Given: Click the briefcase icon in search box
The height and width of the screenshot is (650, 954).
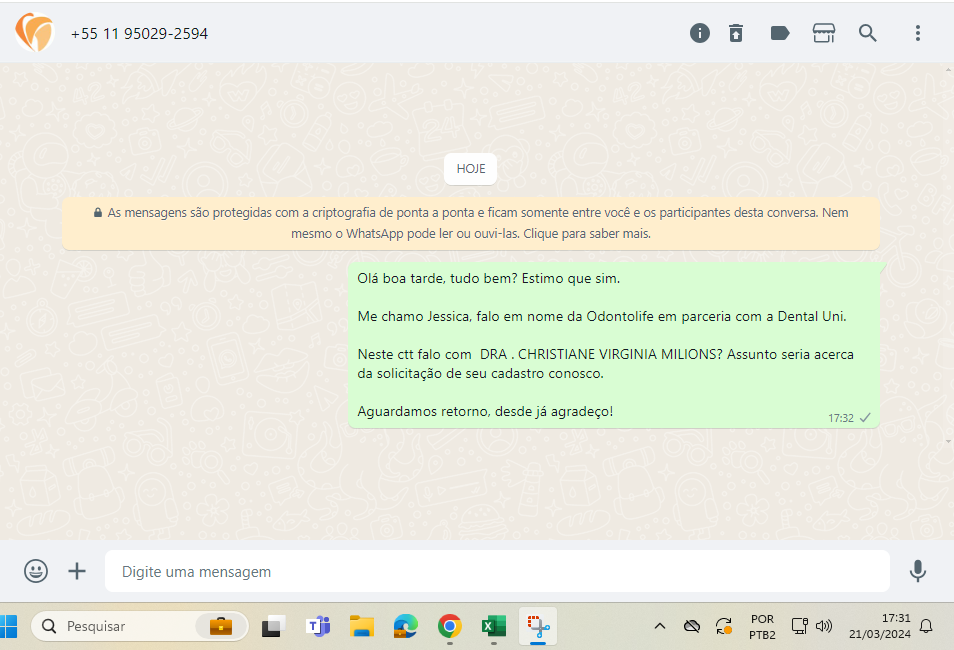Looking at the screenshot, I should click(x=221, y=626).
